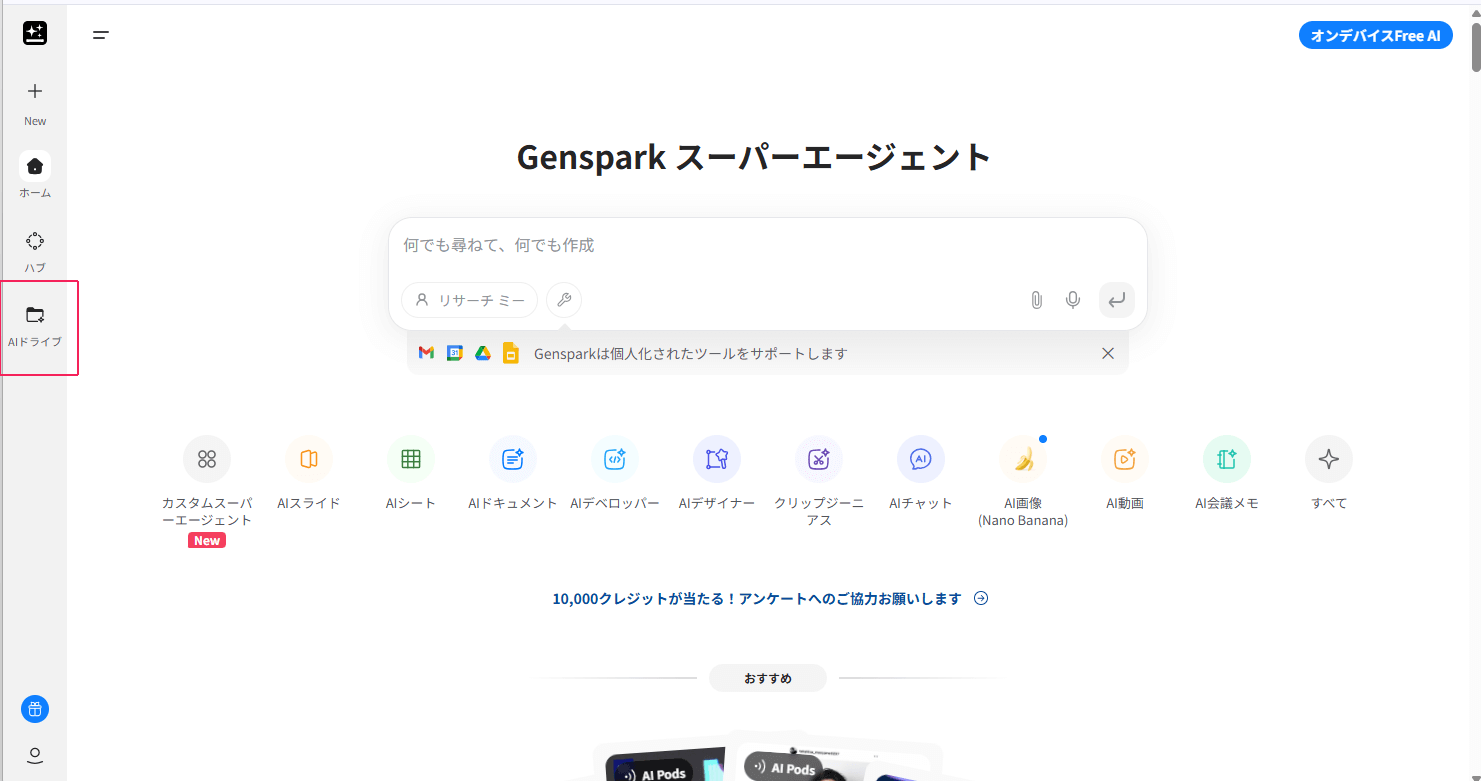1481x781 pixels.
Task: Go to Home (ホーム) in sidebar
Action: pyautogui.click(x=35, y=167)
